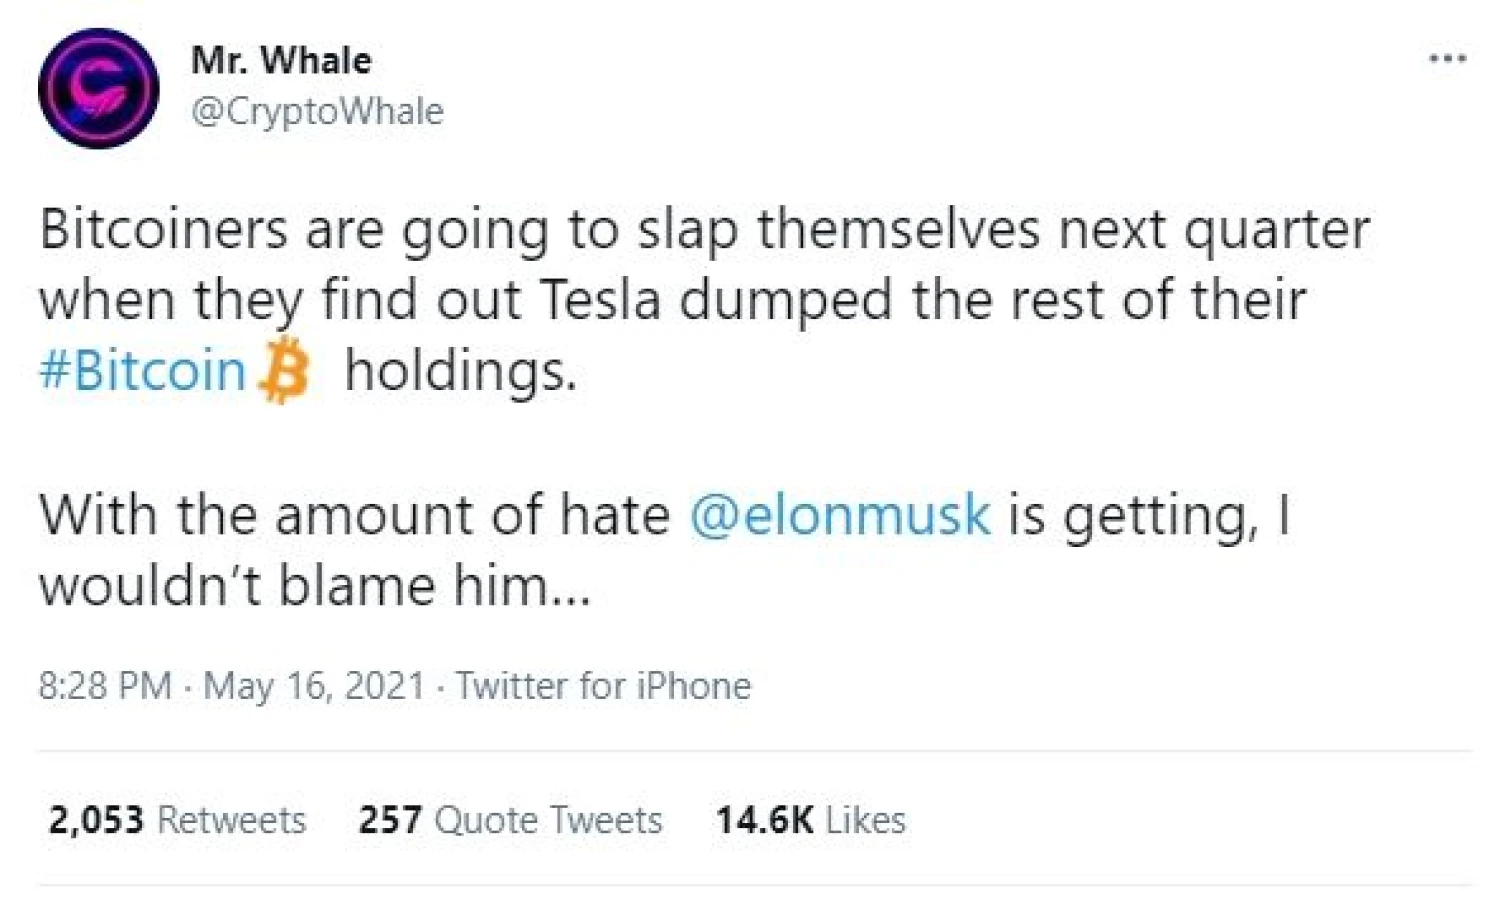
Task: Open the @elonmusk mention link
Action: point(840,515)
